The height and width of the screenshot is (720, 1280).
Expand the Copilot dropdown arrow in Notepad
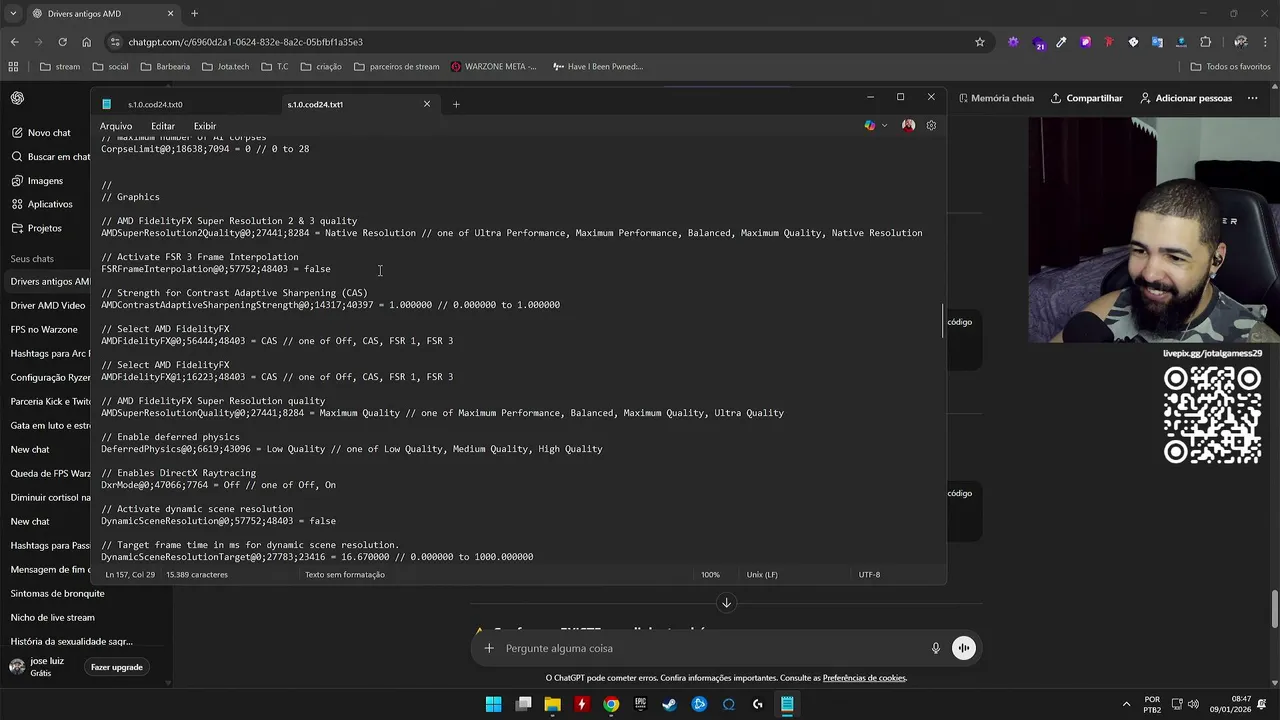click(x=884, y=125)
